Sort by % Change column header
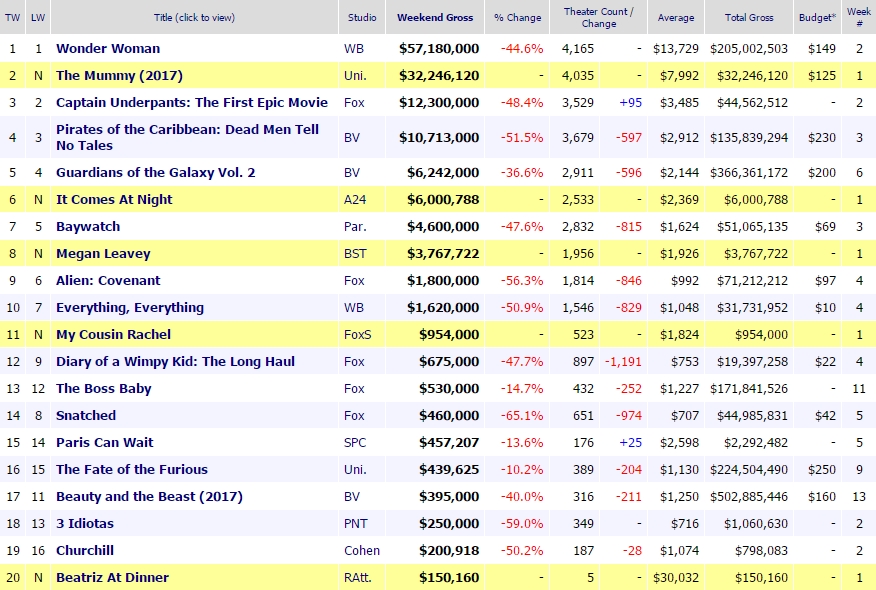The image size is (876, 590). (x=517, y=17)
